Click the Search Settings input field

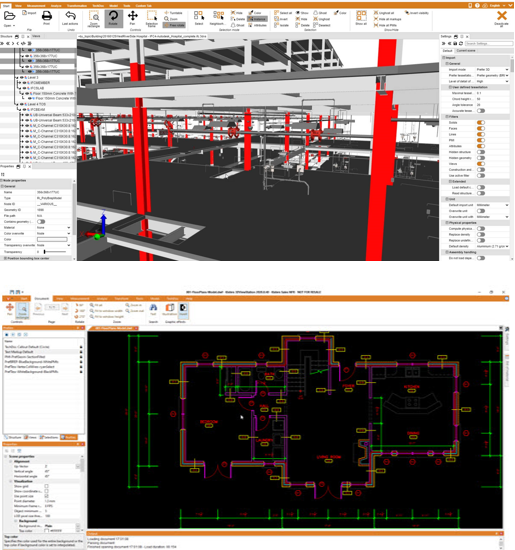coord(489,43)
